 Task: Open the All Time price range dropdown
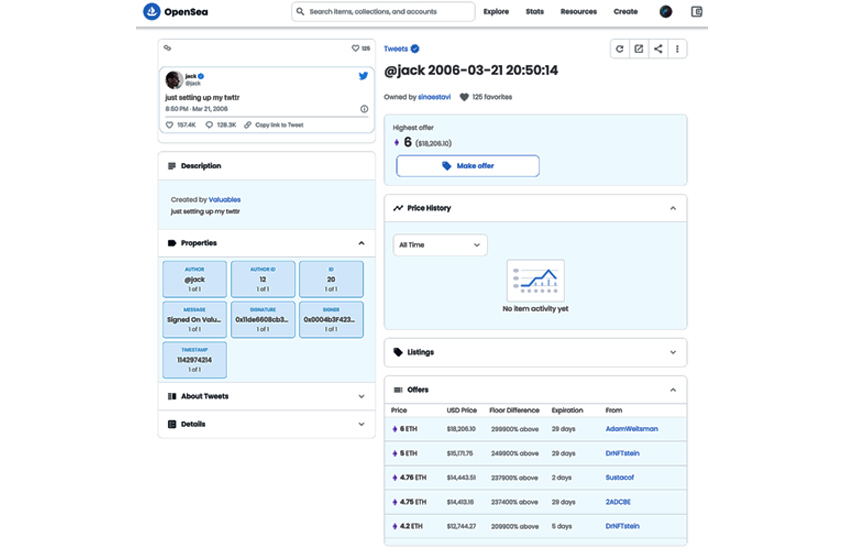click(440, 244)
